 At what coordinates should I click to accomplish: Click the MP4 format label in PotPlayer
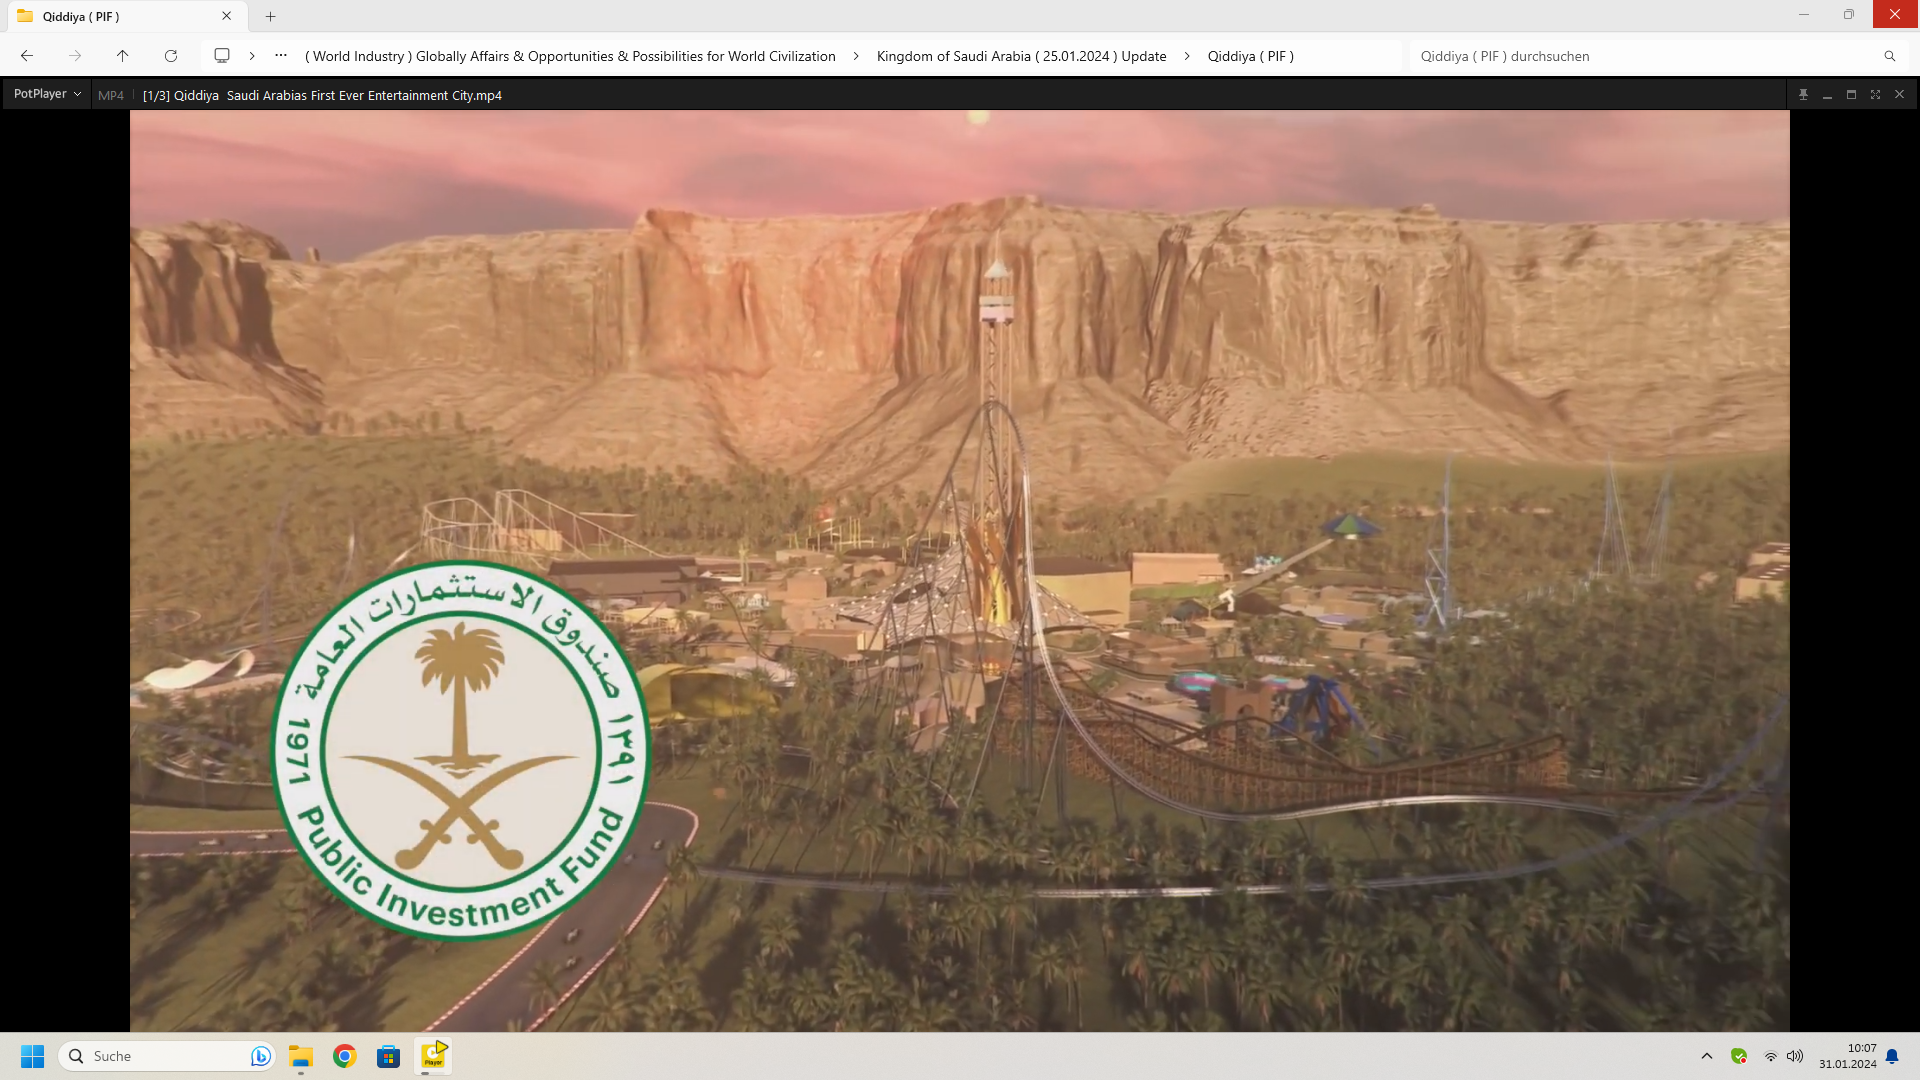[111, 95]
